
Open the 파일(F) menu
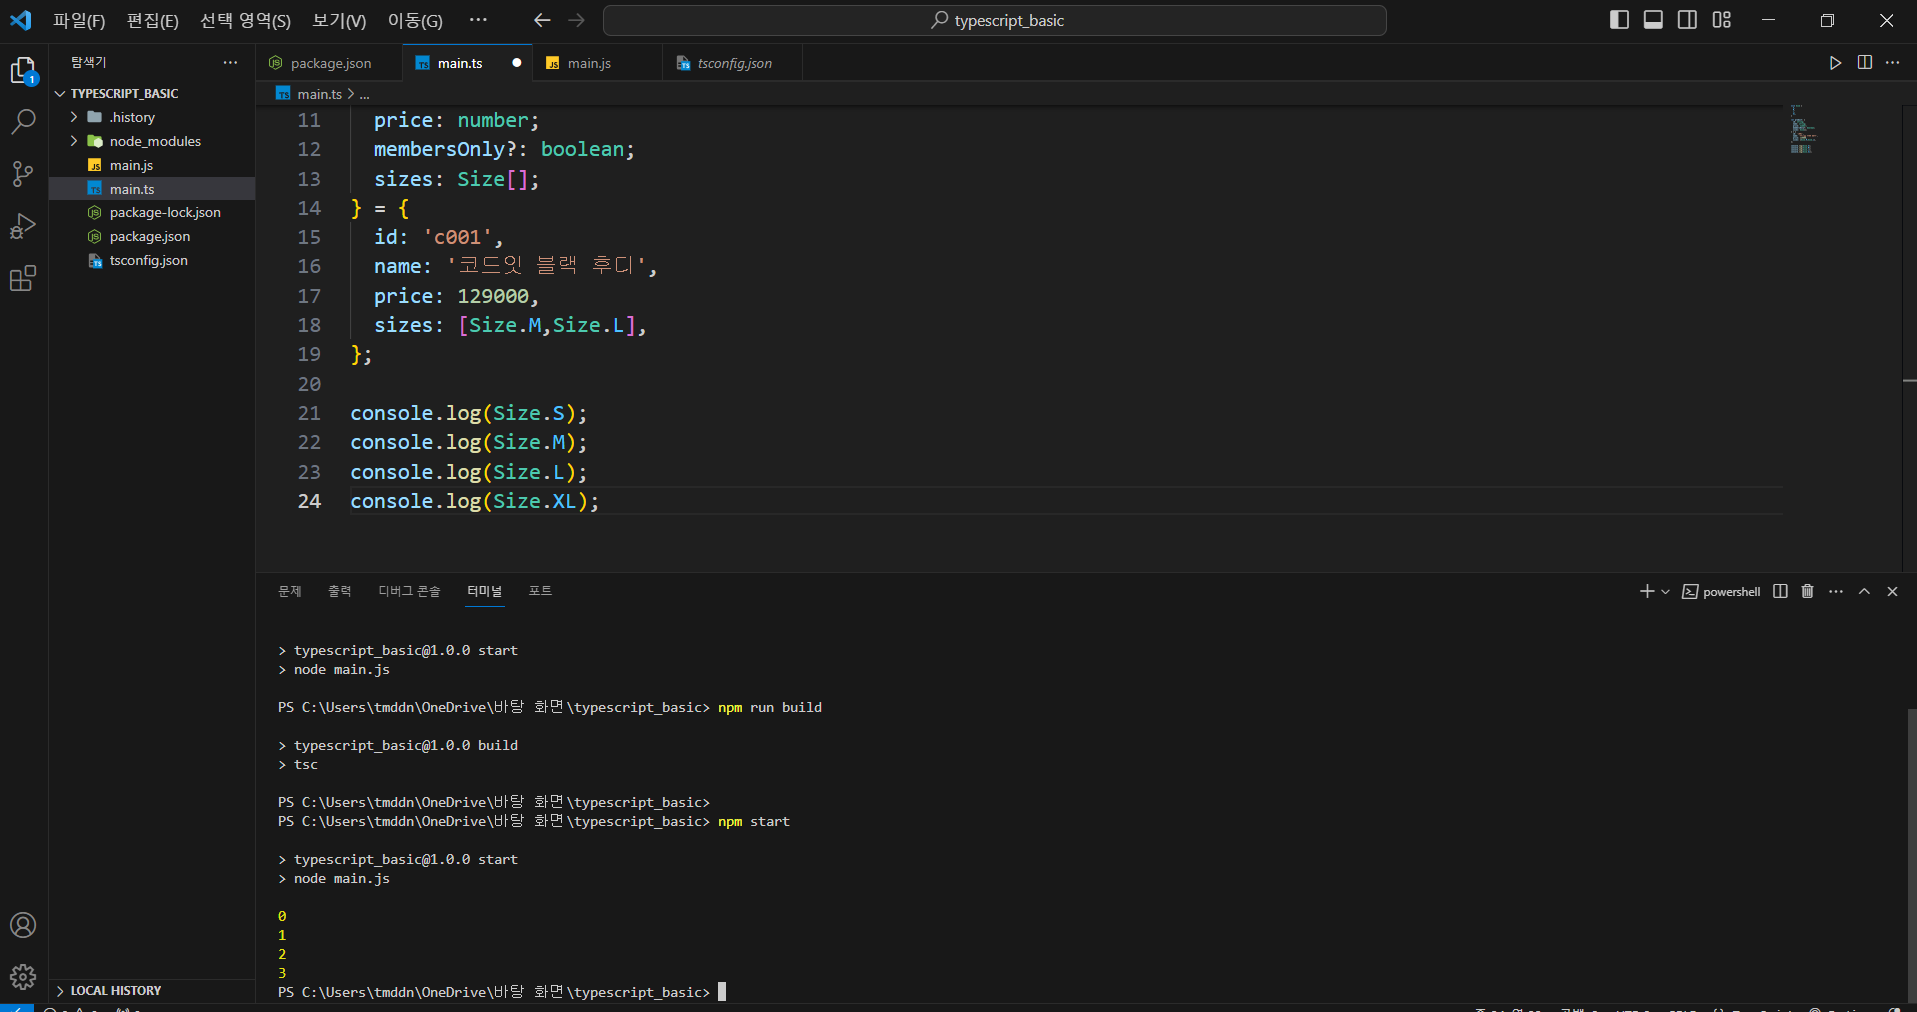pos(79,20)
